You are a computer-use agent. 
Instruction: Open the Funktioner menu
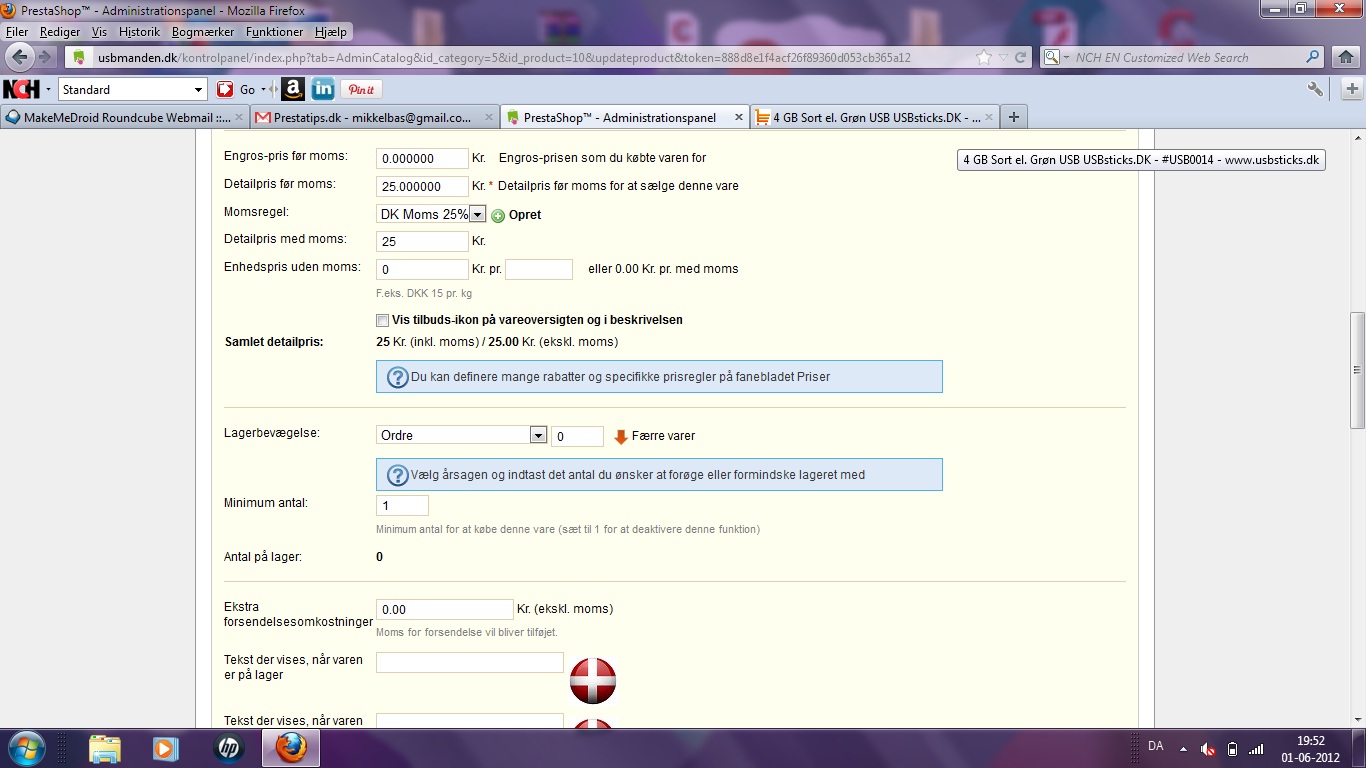(x=275, y=32)
